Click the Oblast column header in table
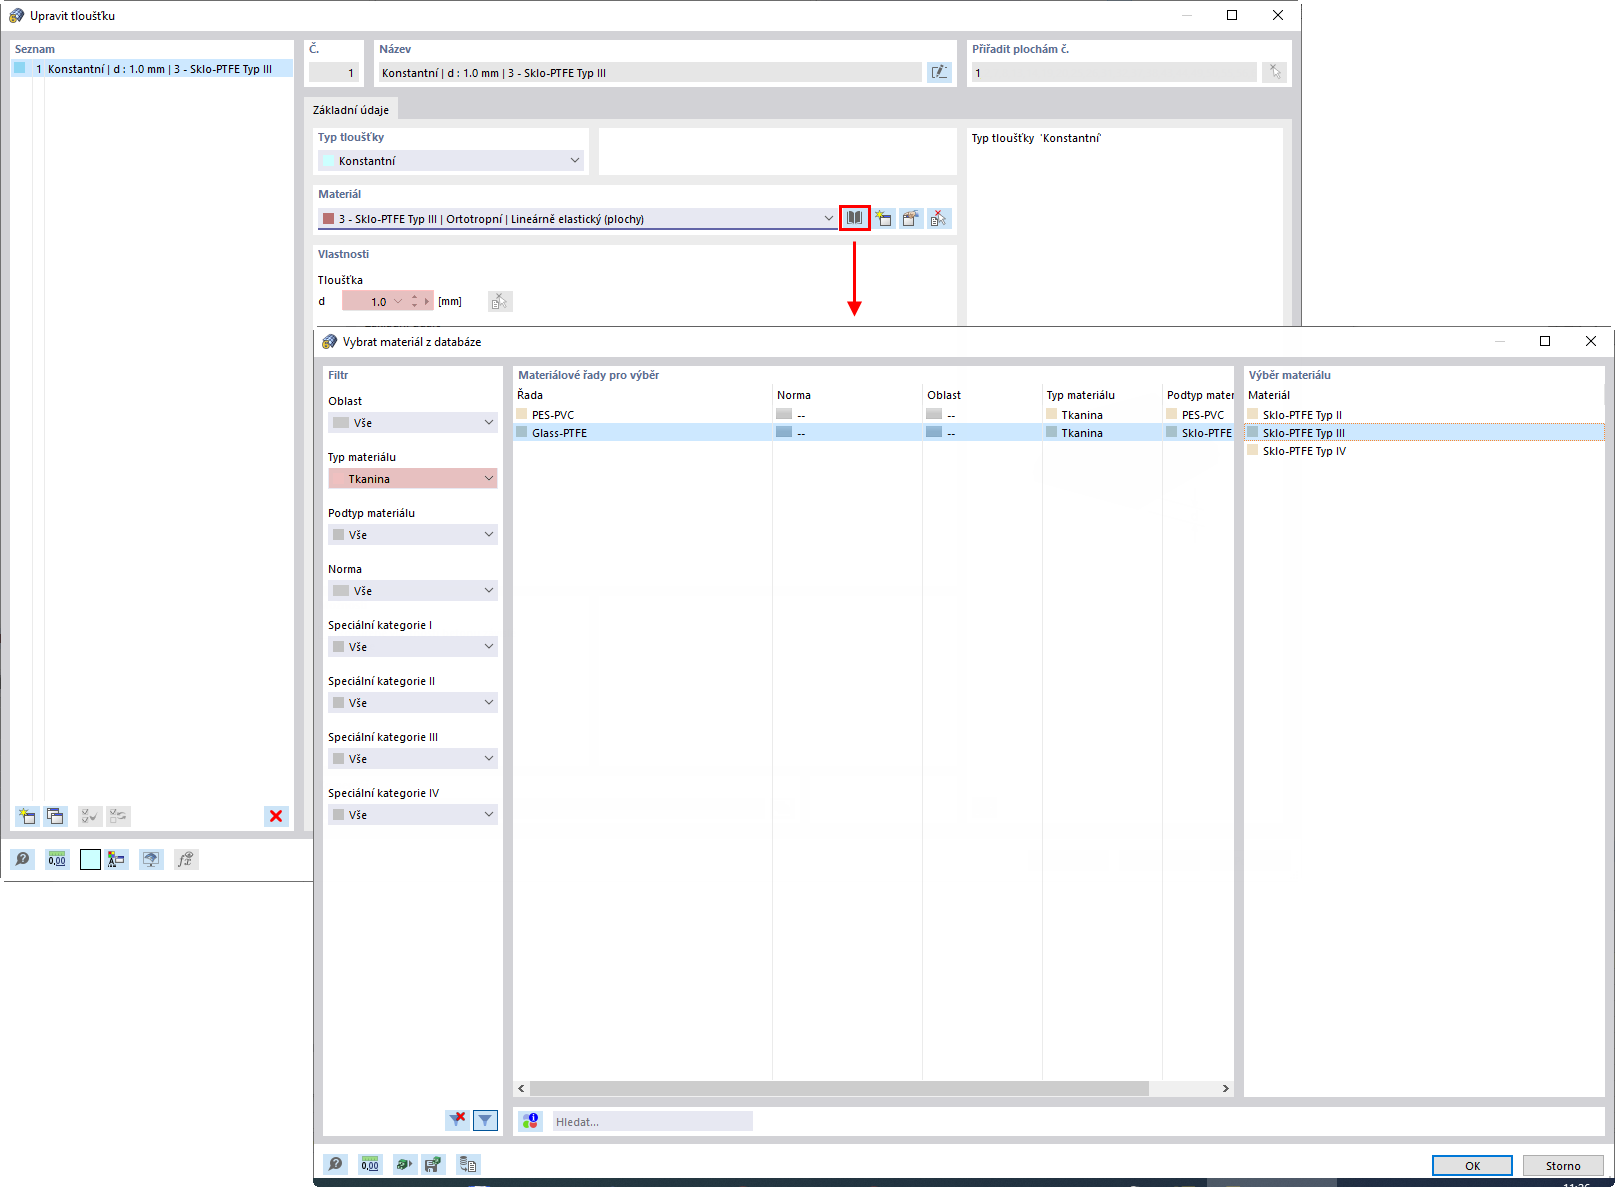 (x=982, y=395)
